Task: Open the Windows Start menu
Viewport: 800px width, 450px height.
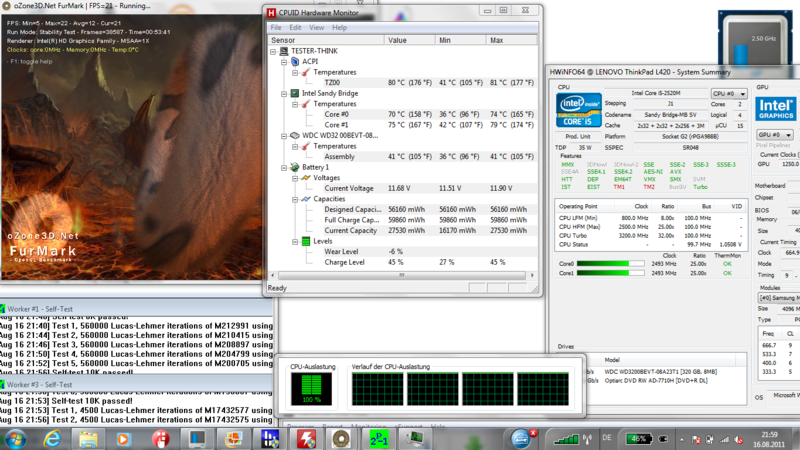Action: click(14, 438)
